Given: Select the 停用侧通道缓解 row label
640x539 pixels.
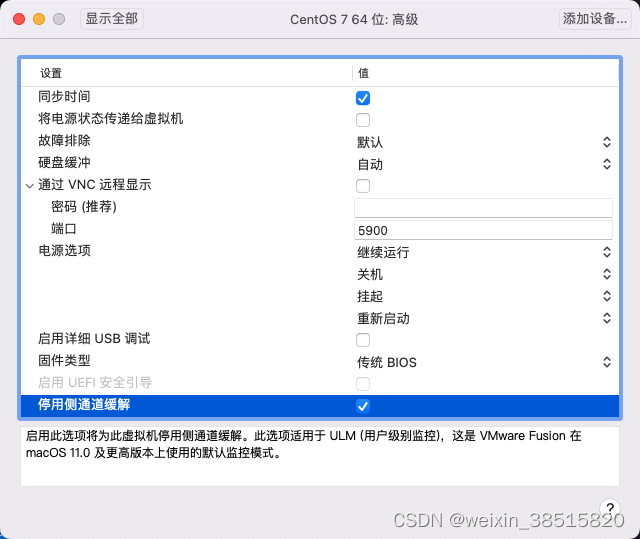Looking at the screenshot, I should click(x=84, y=405).
